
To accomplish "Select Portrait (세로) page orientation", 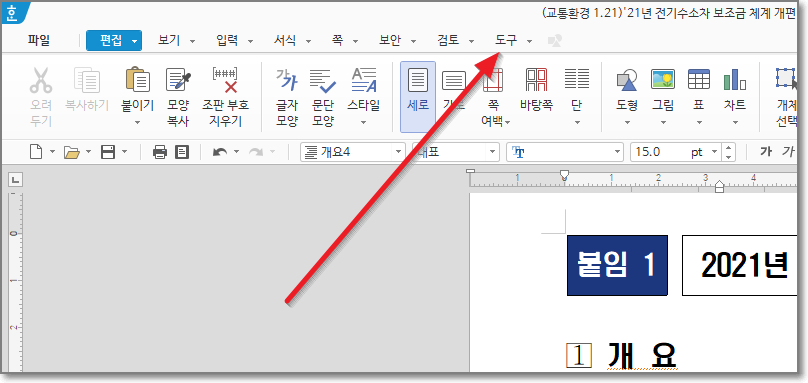I will pos(418,97).
